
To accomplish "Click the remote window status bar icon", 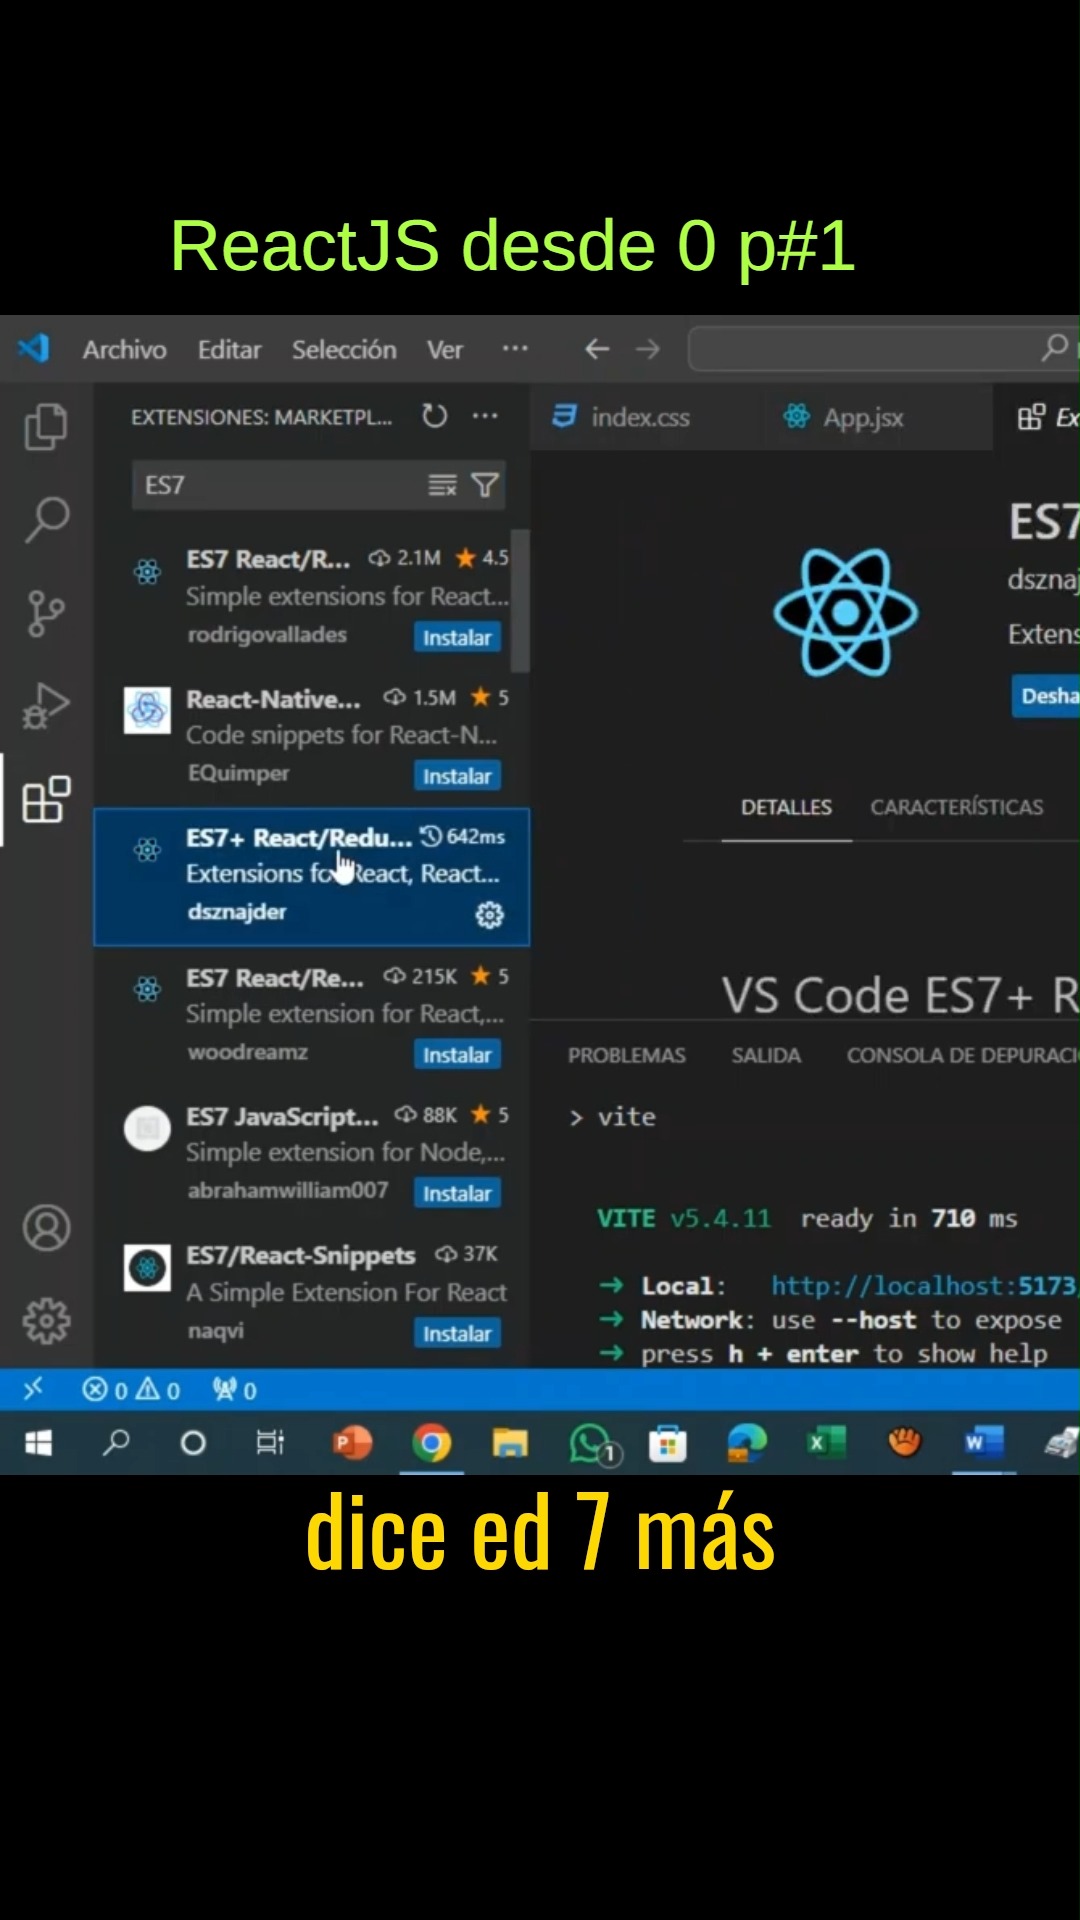I will (33, 1389).
